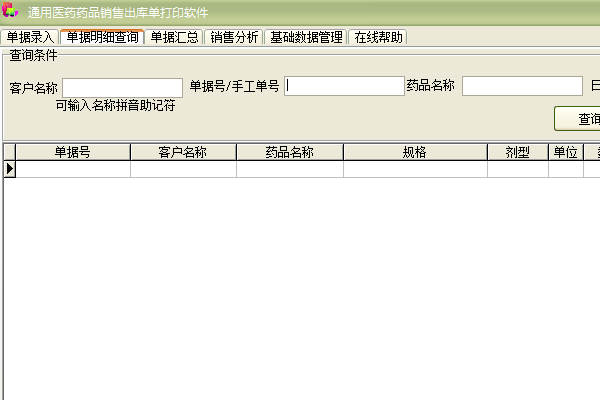600x400 pixels.
Task: Click the 剂型 column header
Action: 517,152
